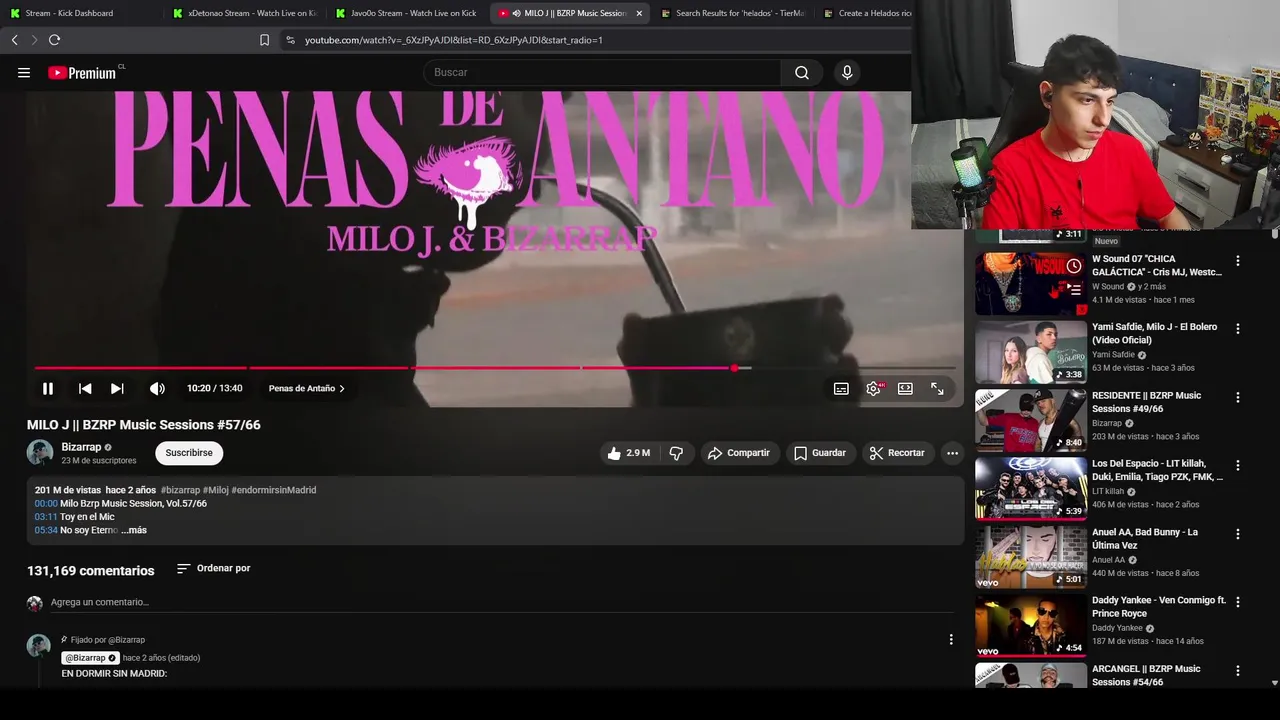
Task: Click #bizarrap hashtag in description
Action: click(180, 490)
